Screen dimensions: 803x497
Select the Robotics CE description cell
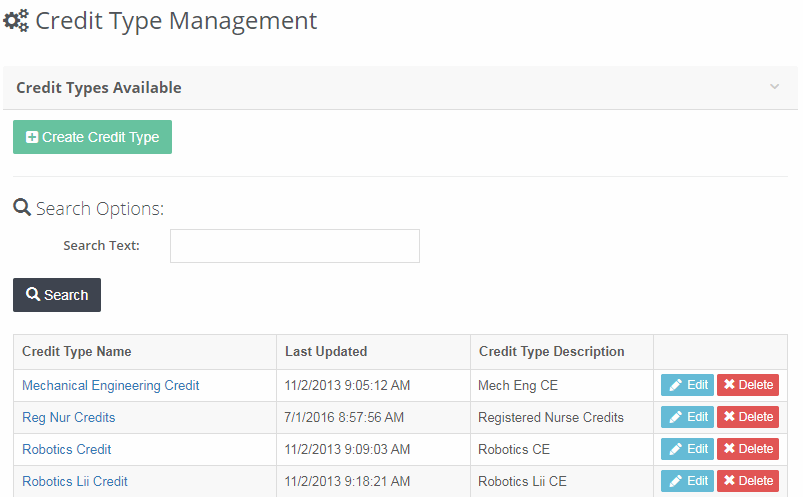pyautogui.click(x=562, y=449)
